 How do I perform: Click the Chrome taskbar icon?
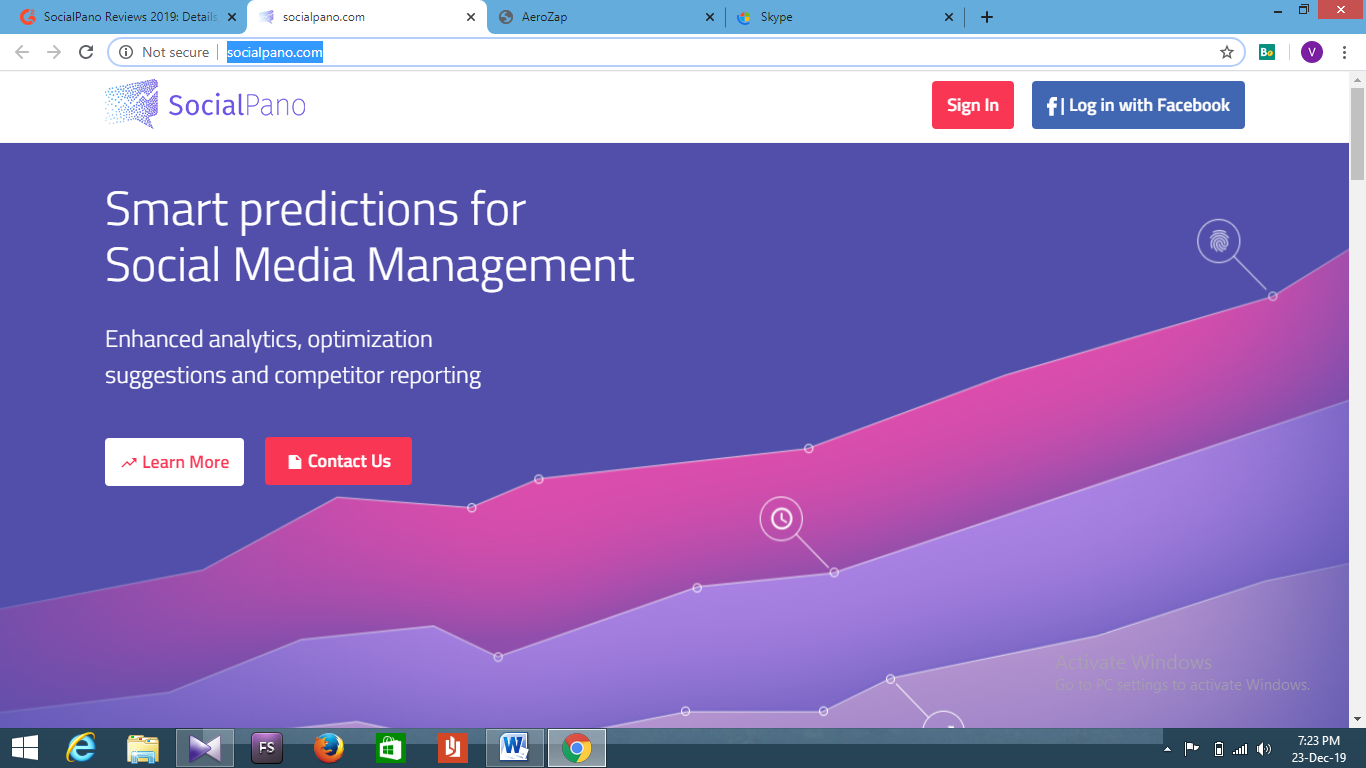tap(577, 748)
